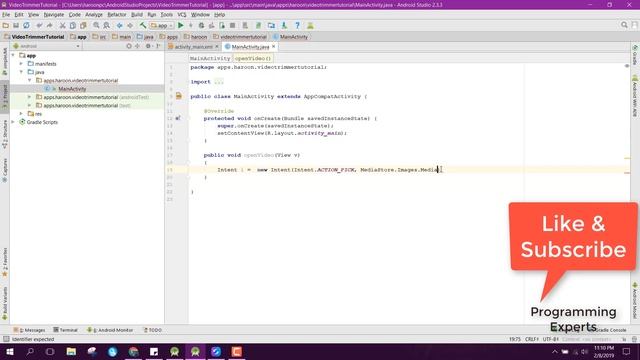Close the MainActivity.java editor tab
This screenshot has height=360, width=640.
click(273, 47)
